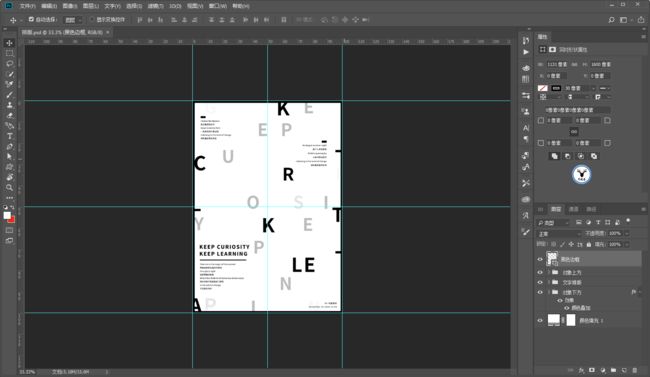Toggle visibility of the topmost layer
Screen dimensions: 650x377
tap(540, 259)
